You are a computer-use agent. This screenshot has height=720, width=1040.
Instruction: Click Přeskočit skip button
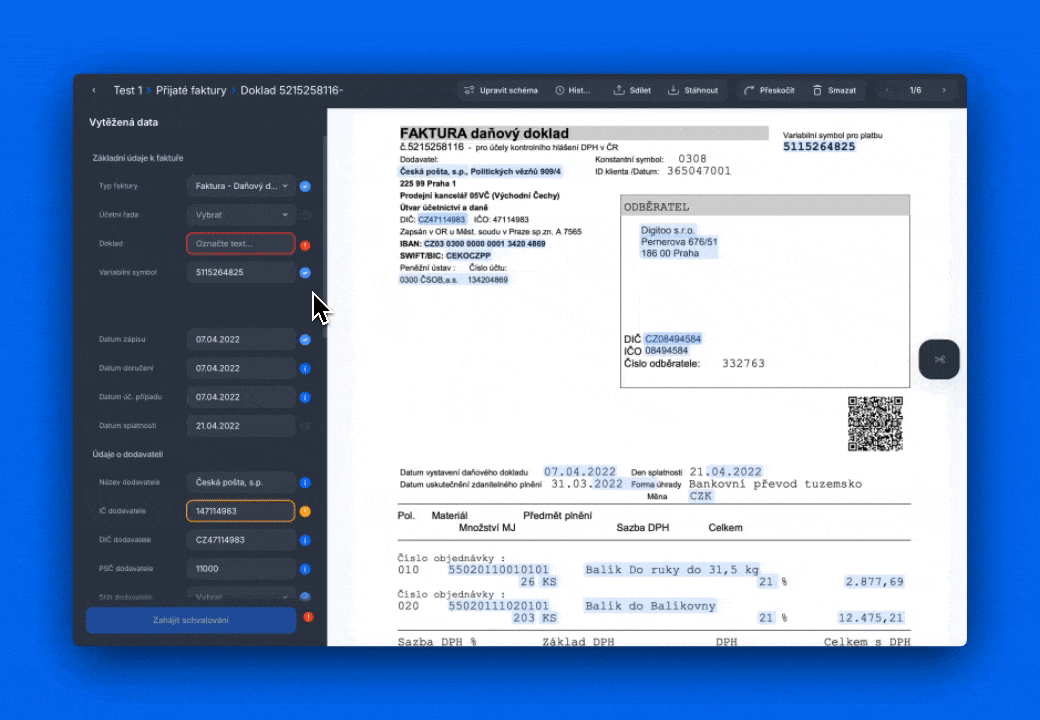(769, 90)
